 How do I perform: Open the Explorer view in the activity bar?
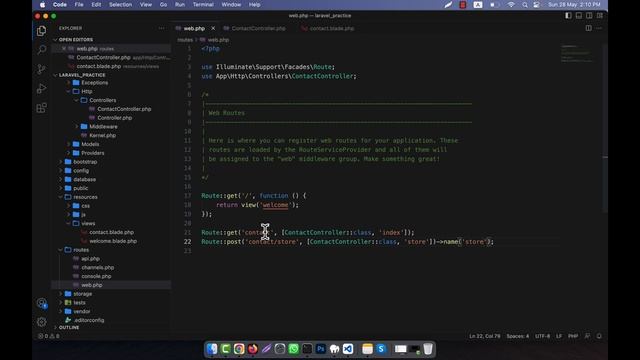click(x=41, y=31)
